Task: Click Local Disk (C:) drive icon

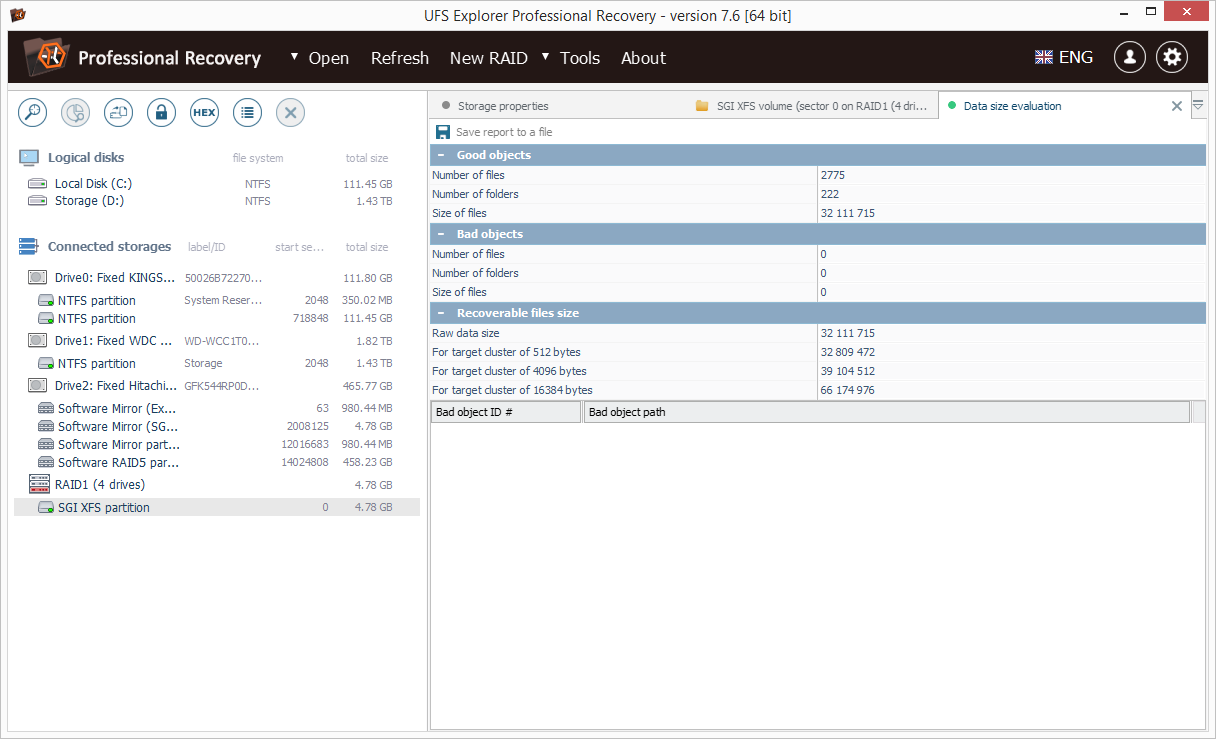Action: point(38,184)
